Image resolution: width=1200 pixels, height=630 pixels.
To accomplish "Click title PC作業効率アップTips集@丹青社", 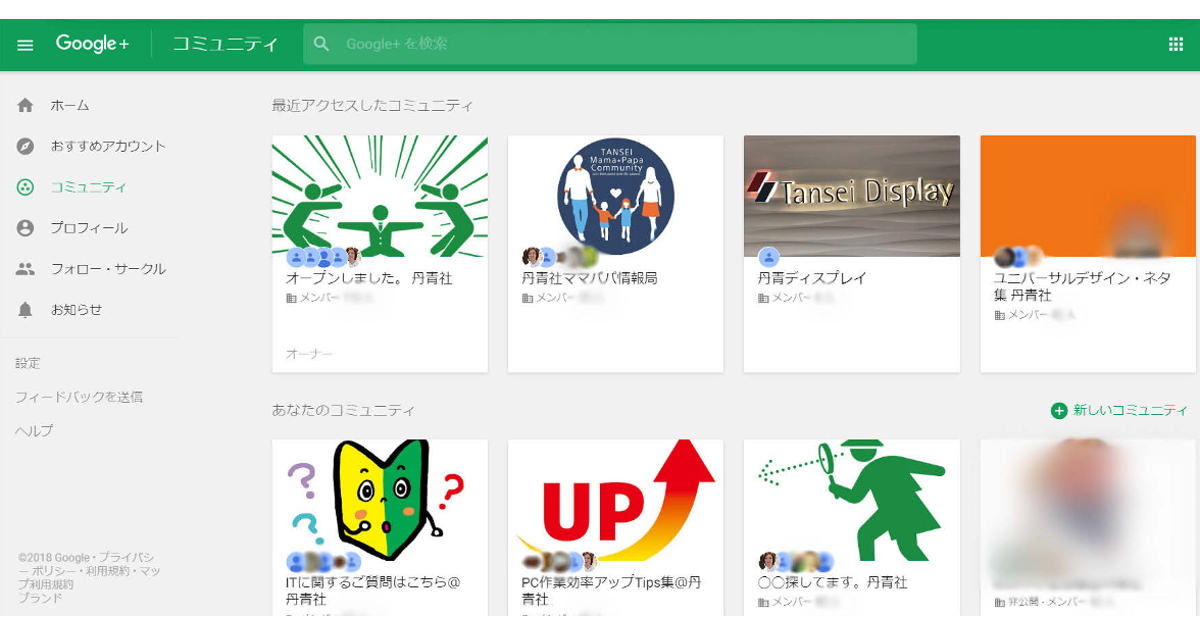I will pyautogui.click(x=611, y=591).
